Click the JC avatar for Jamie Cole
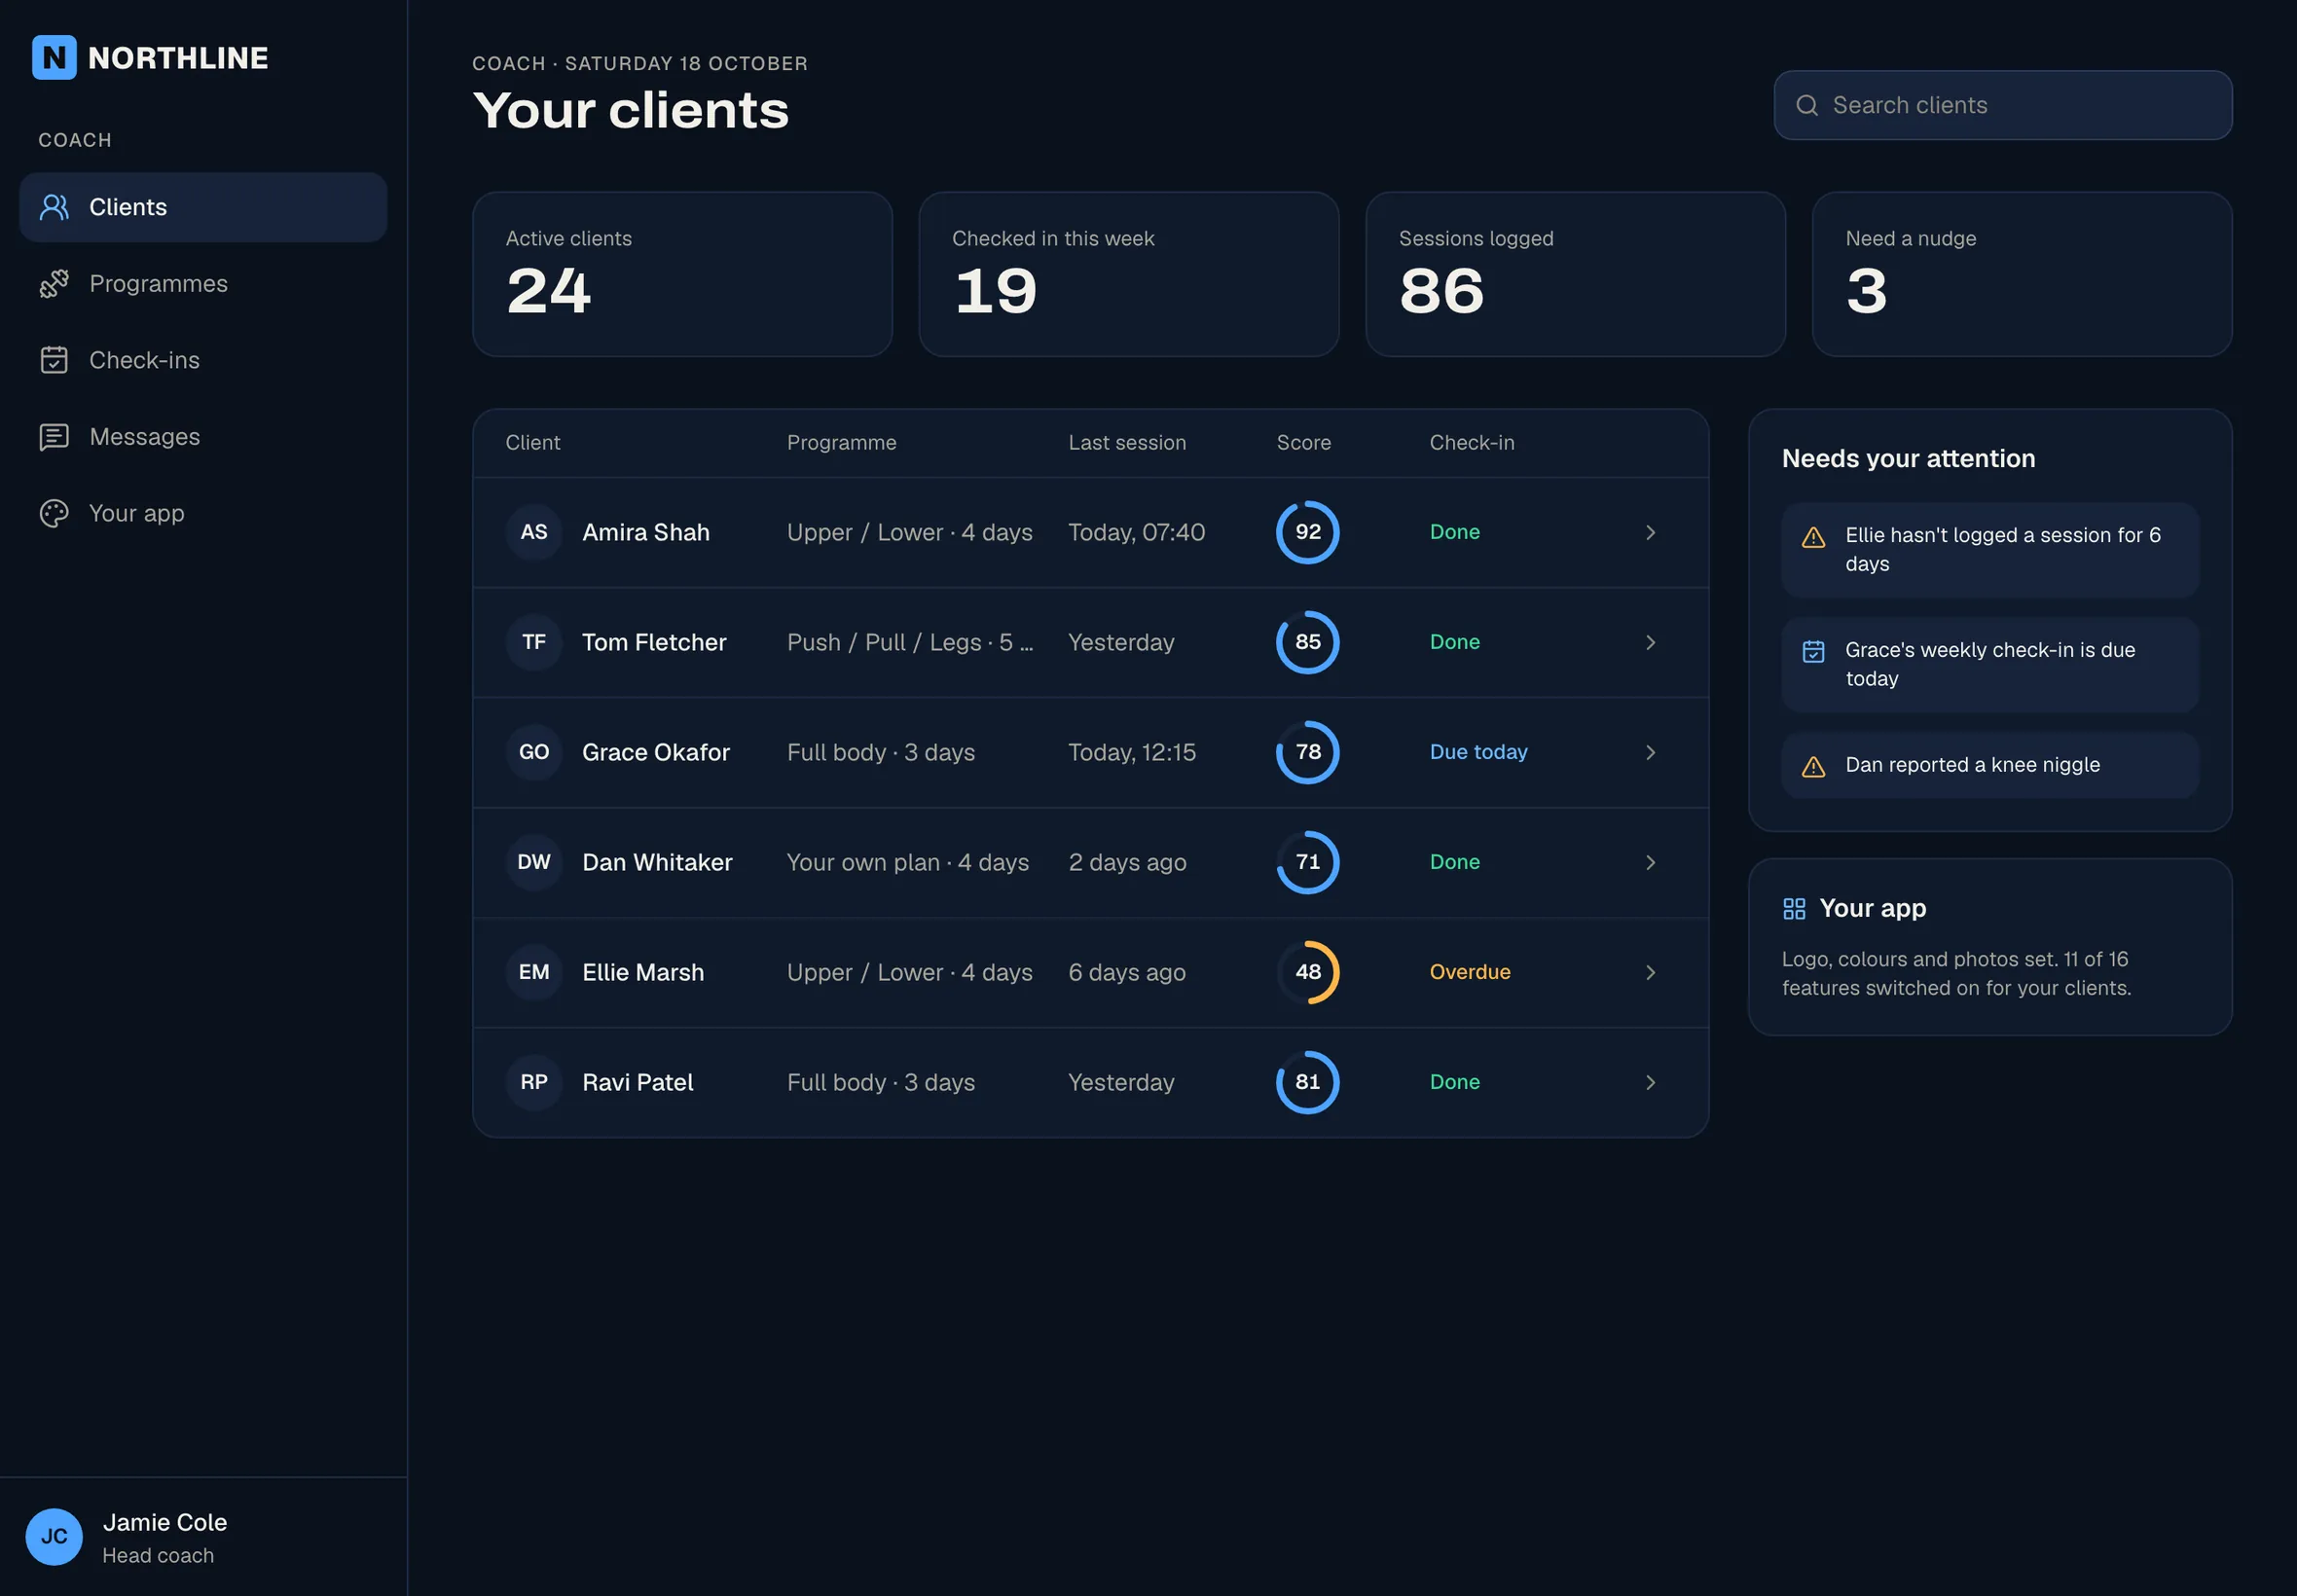The image size is (2297, 1596). coord(54,1537)
